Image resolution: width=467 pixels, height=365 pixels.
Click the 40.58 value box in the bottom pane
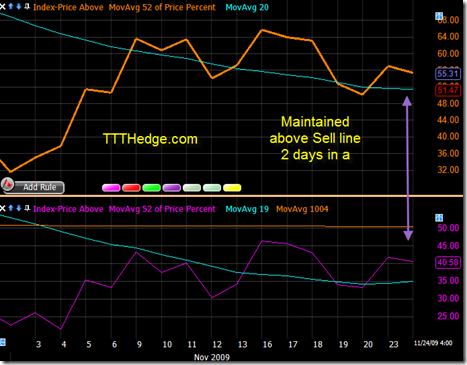click(448, 262)
